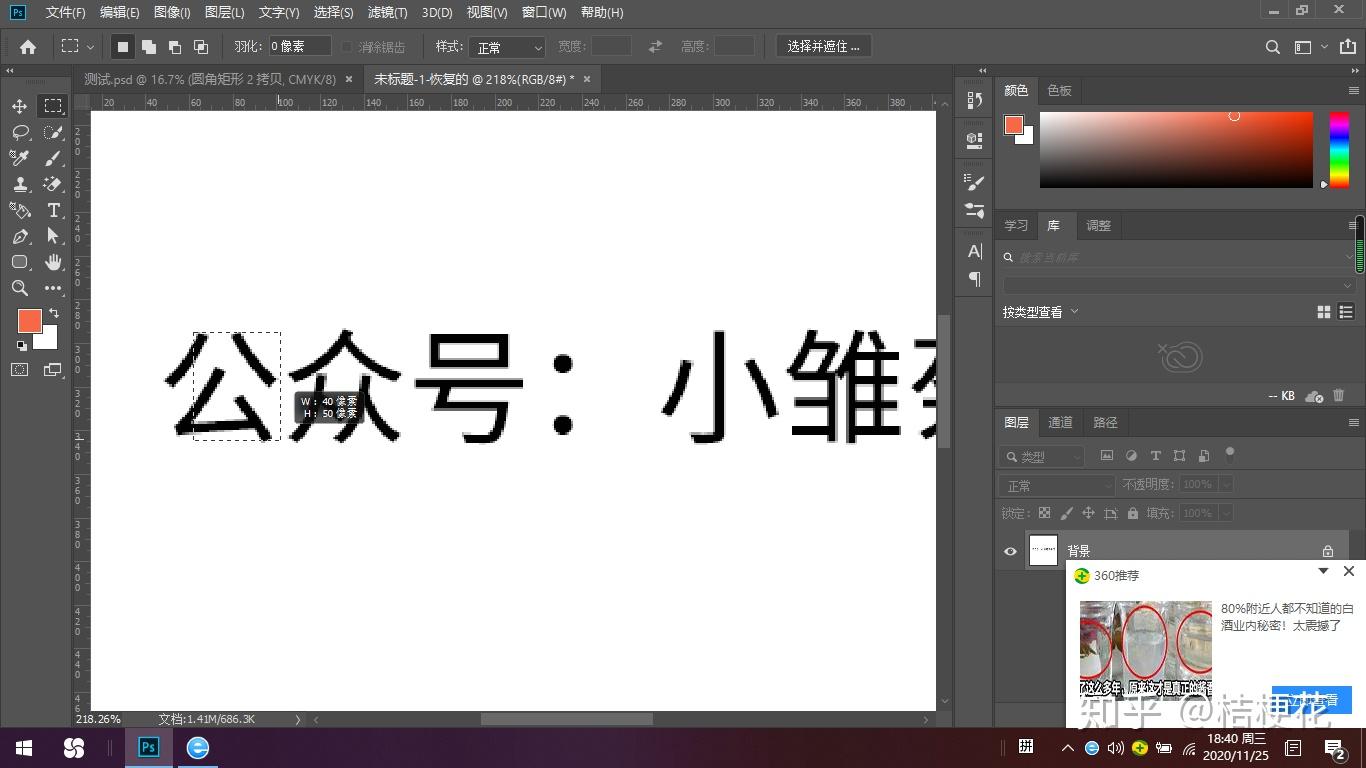Open the style (样式) dropdown
1366x768 pixels.
[x=507, y=47]
